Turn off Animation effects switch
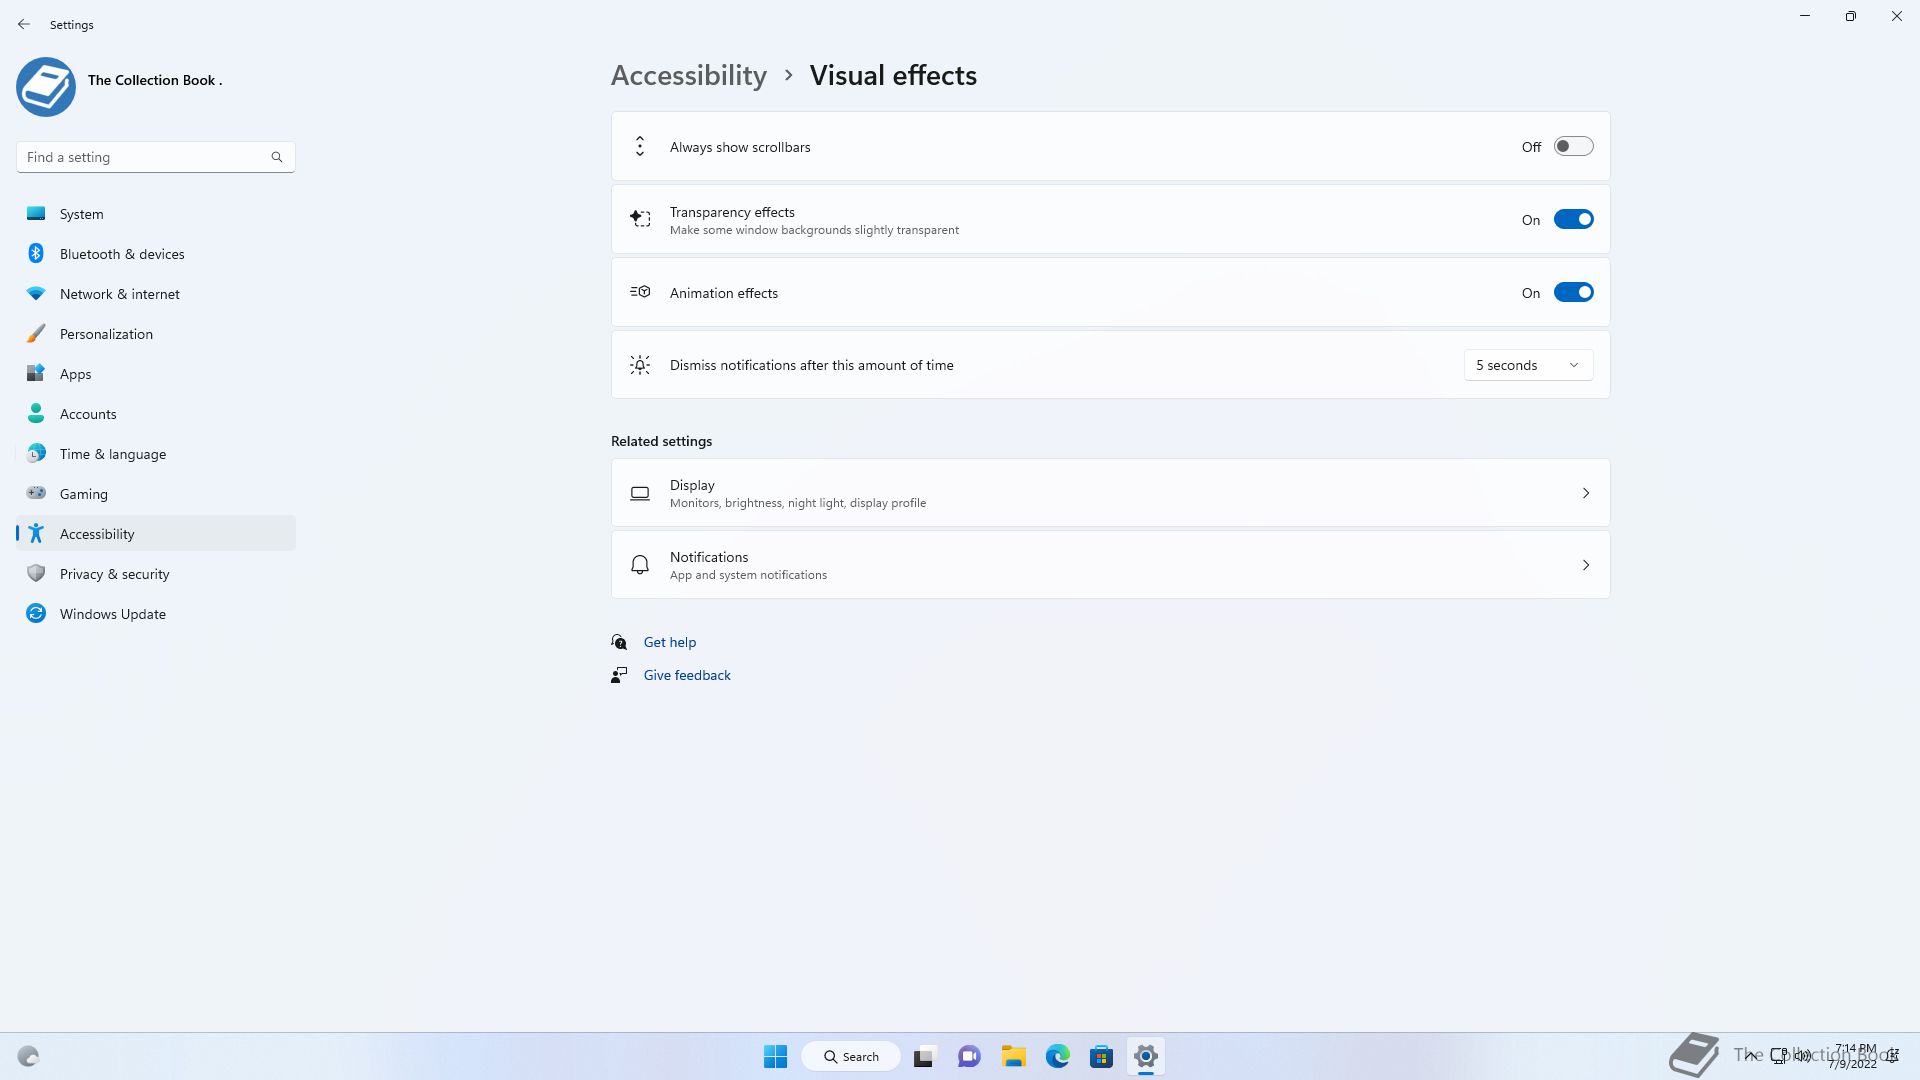 pyautogui.click(x=1573, y=293)
